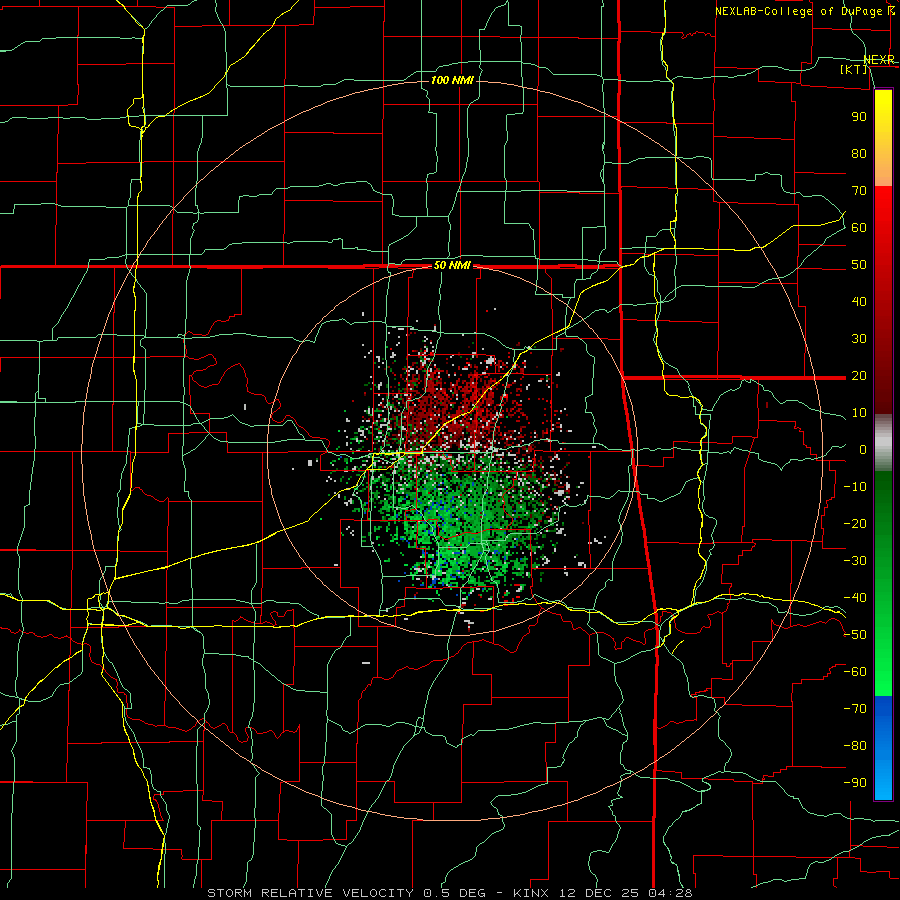Select the 50 NMI range ring label

452,265
